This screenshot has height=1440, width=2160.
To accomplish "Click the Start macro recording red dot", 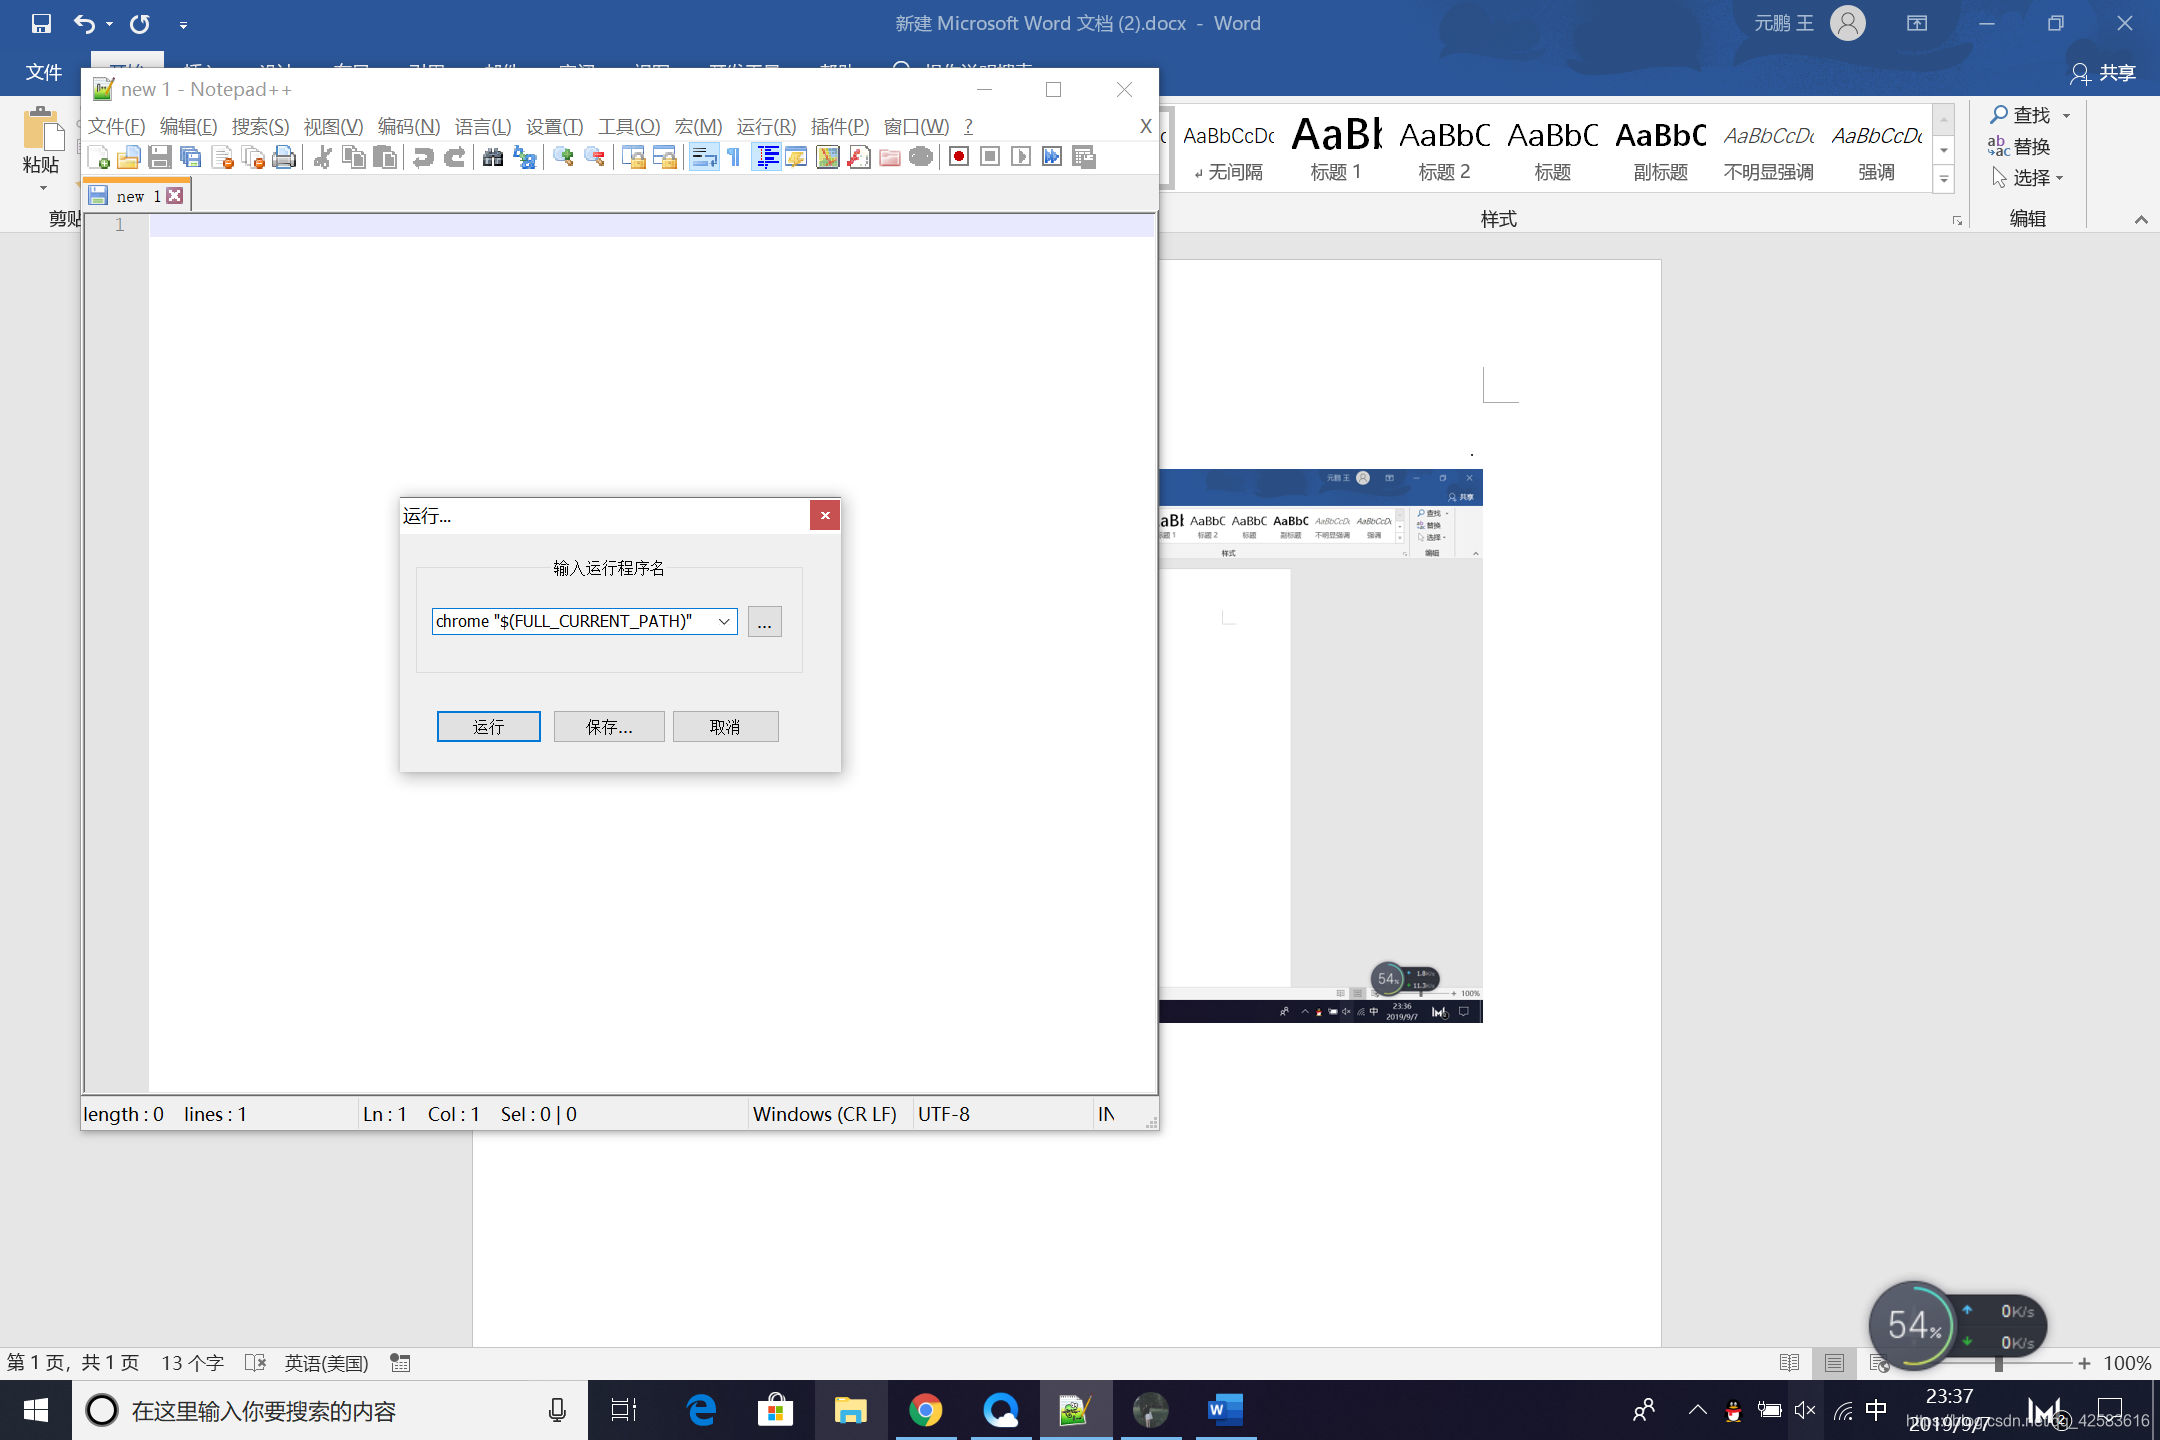I will tap(958, 157).
